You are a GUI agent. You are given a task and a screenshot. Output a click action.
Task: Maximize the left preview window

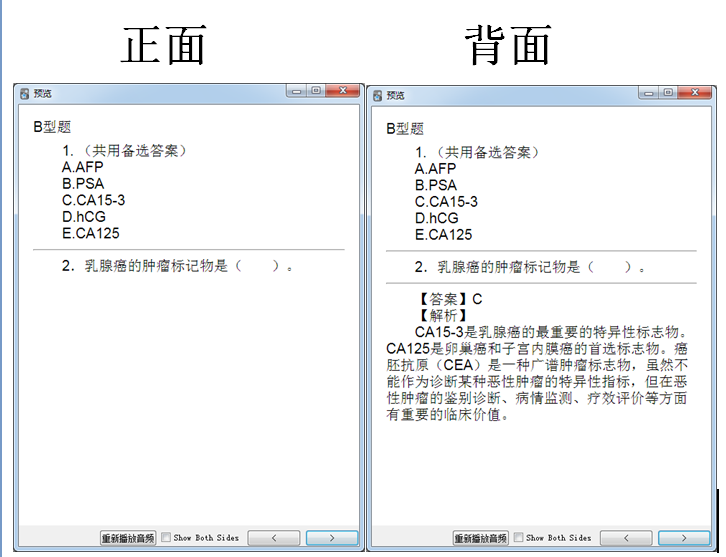coord(316,91)
